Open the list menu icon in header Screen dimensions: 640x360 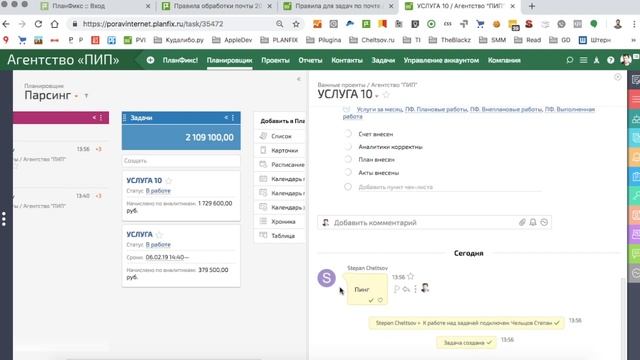click(x=583, y=60)
